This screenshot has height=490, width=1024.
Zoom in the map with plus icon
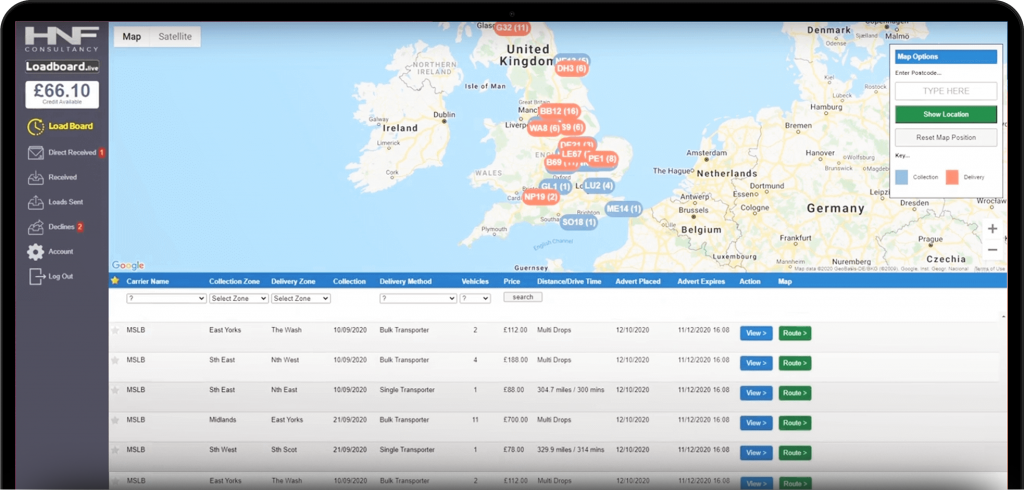(x=992, y=229)
